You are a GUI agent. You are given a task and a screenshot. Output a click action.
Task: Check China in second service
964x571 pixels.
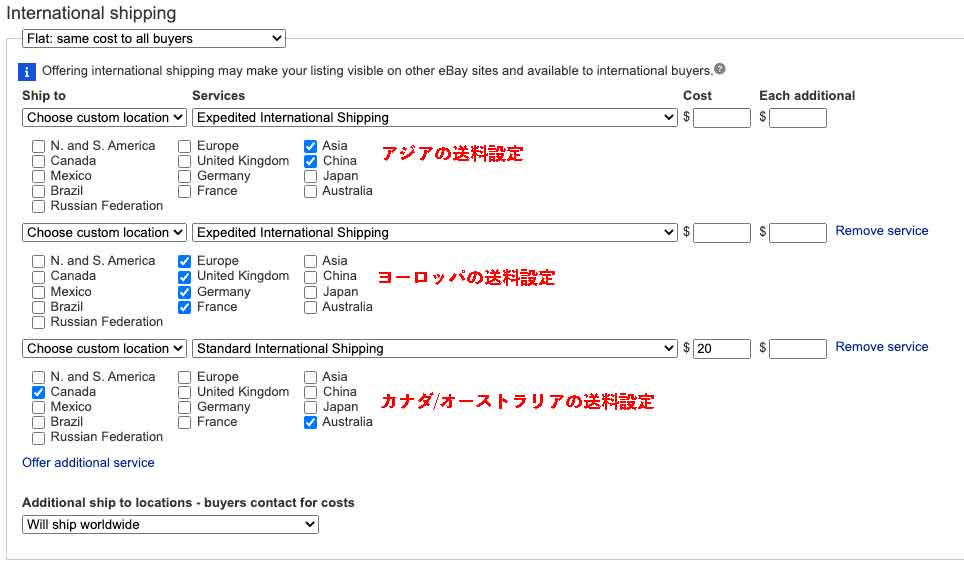pos(310,277)
